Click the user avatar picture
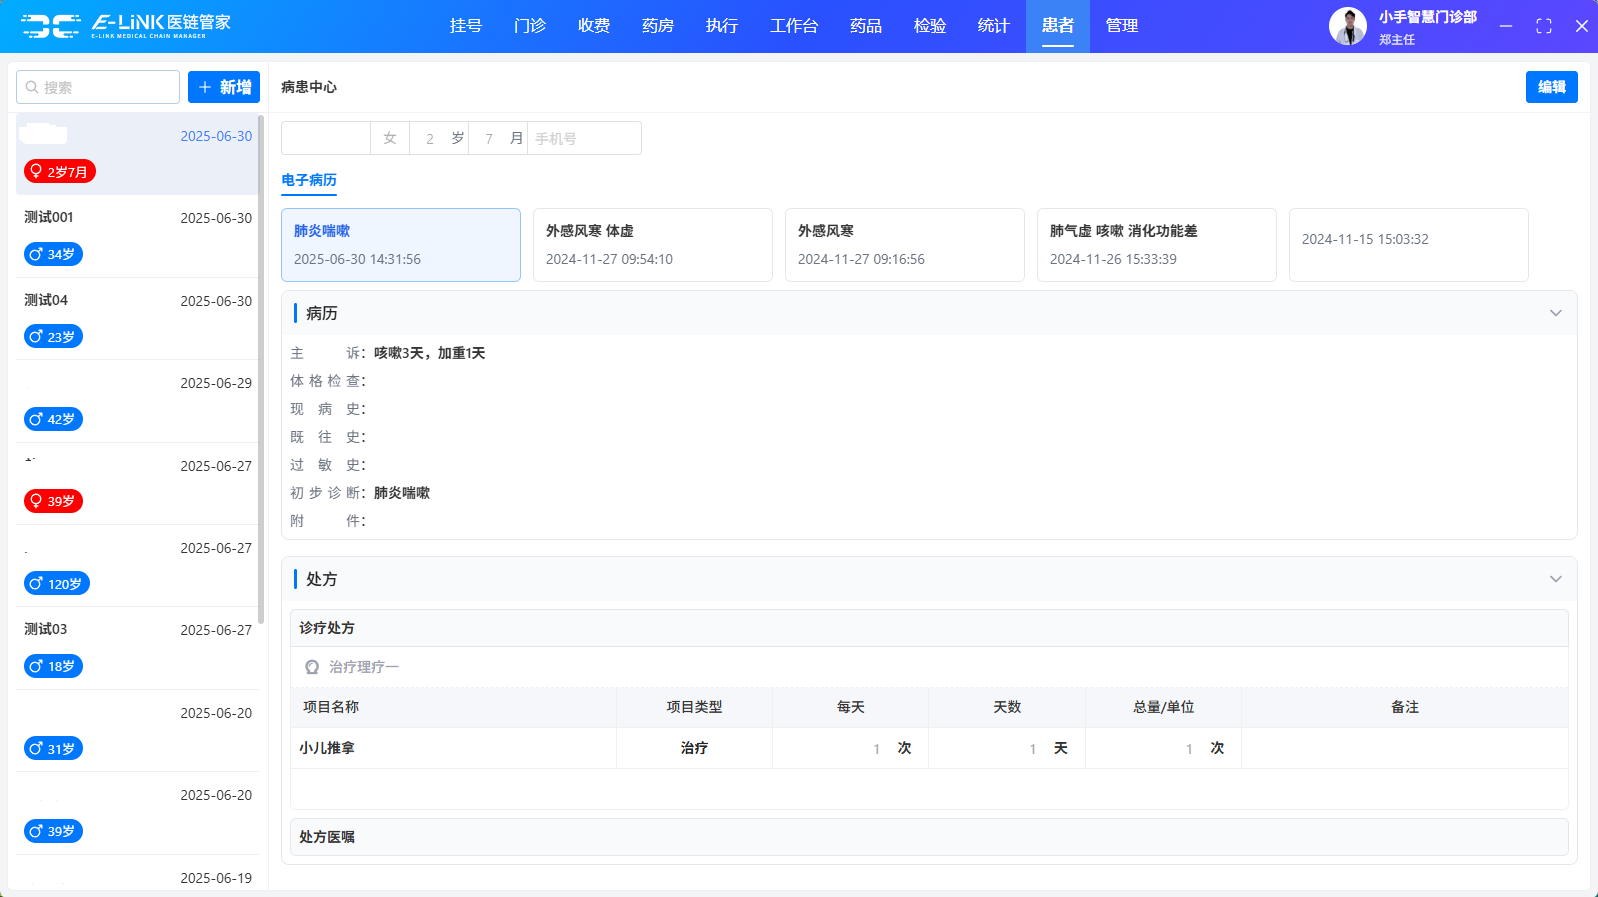The height and width of the screenshot is (897, 1598). 1347,26
